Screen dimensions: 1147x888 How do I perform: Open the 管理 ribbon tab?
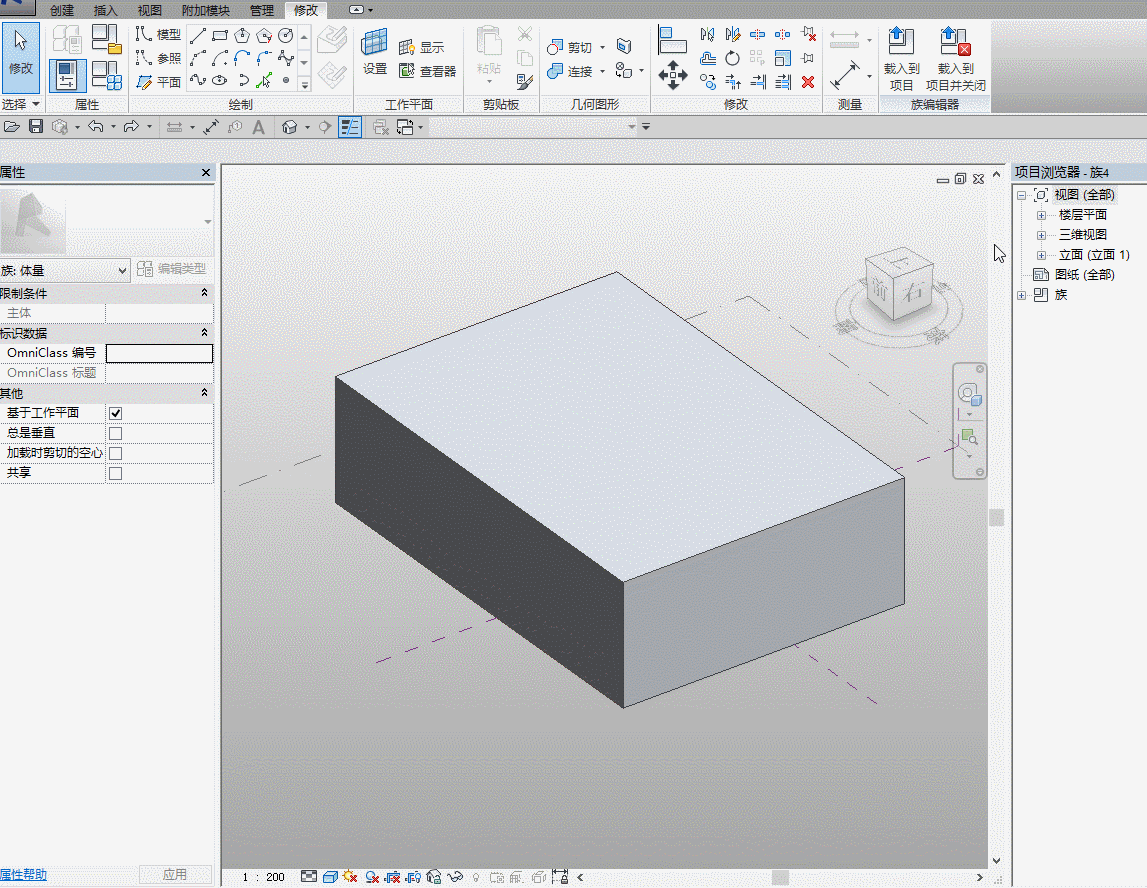[x=261, y=10]
